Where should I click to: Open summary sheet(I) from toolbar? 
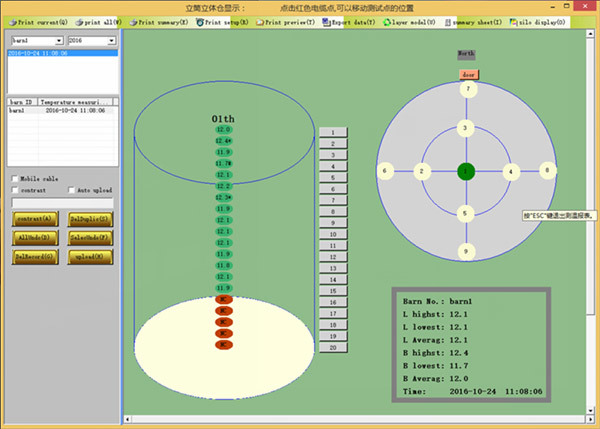tap(473, 22)
